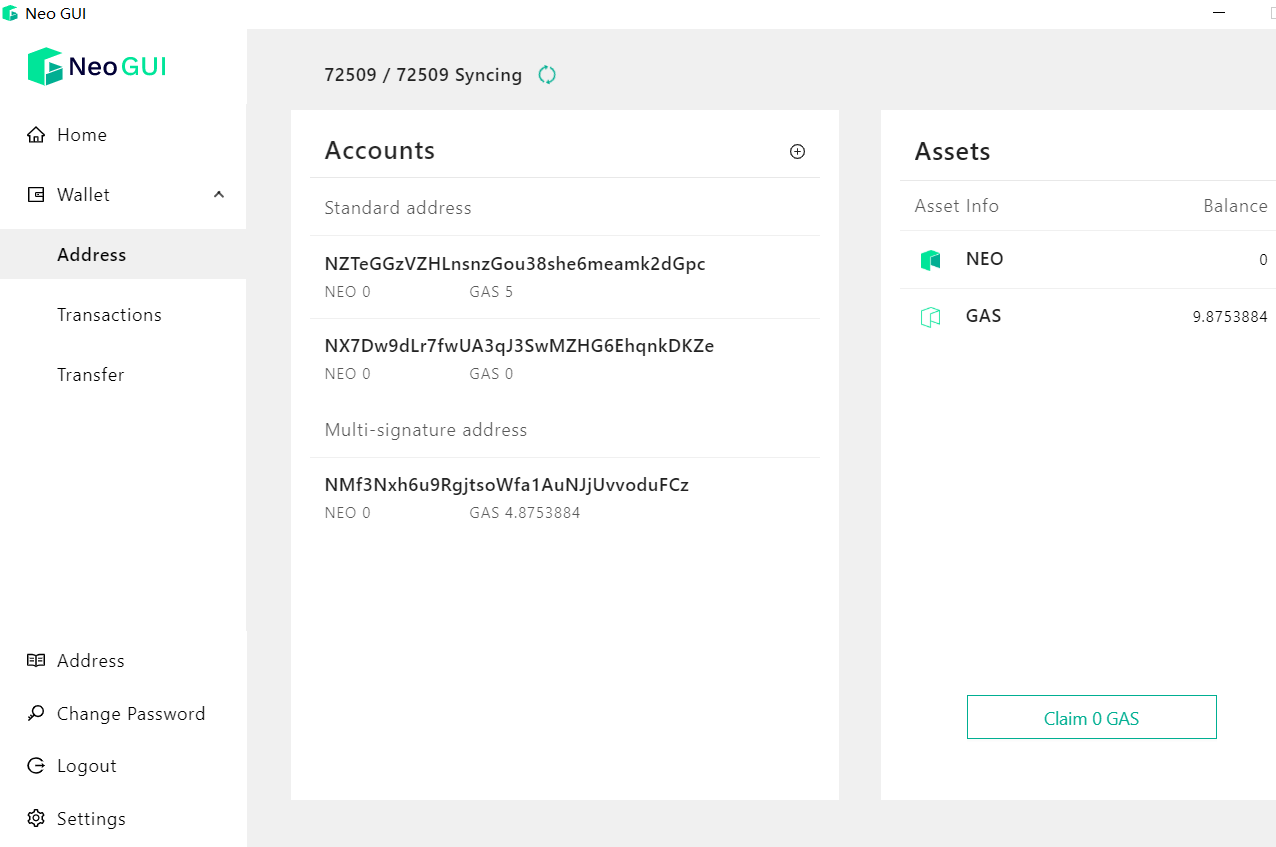Viewport: 1276px width, 847px height.
Task: Open address NX7Dw9dLr7fwUA3qJ3SwMZHG6EhqnkDKZe
Action: pyautogui.click(x=565, y=359)
